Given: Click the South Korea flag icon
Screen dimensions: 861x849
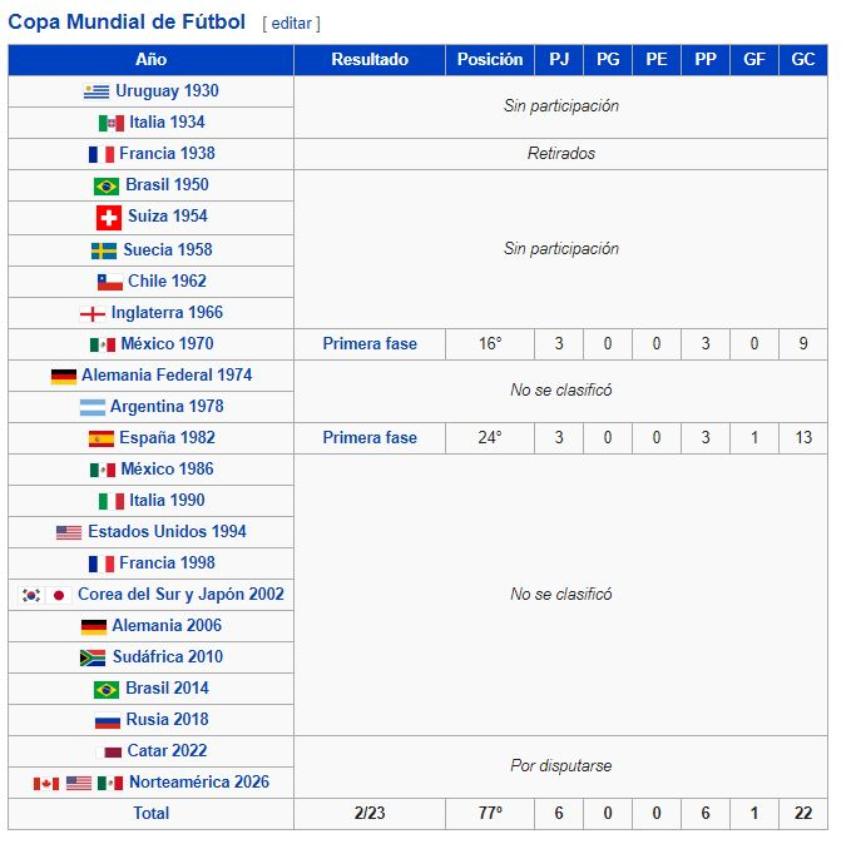Looking at the screenshot, I should click(x=32, y=595).
